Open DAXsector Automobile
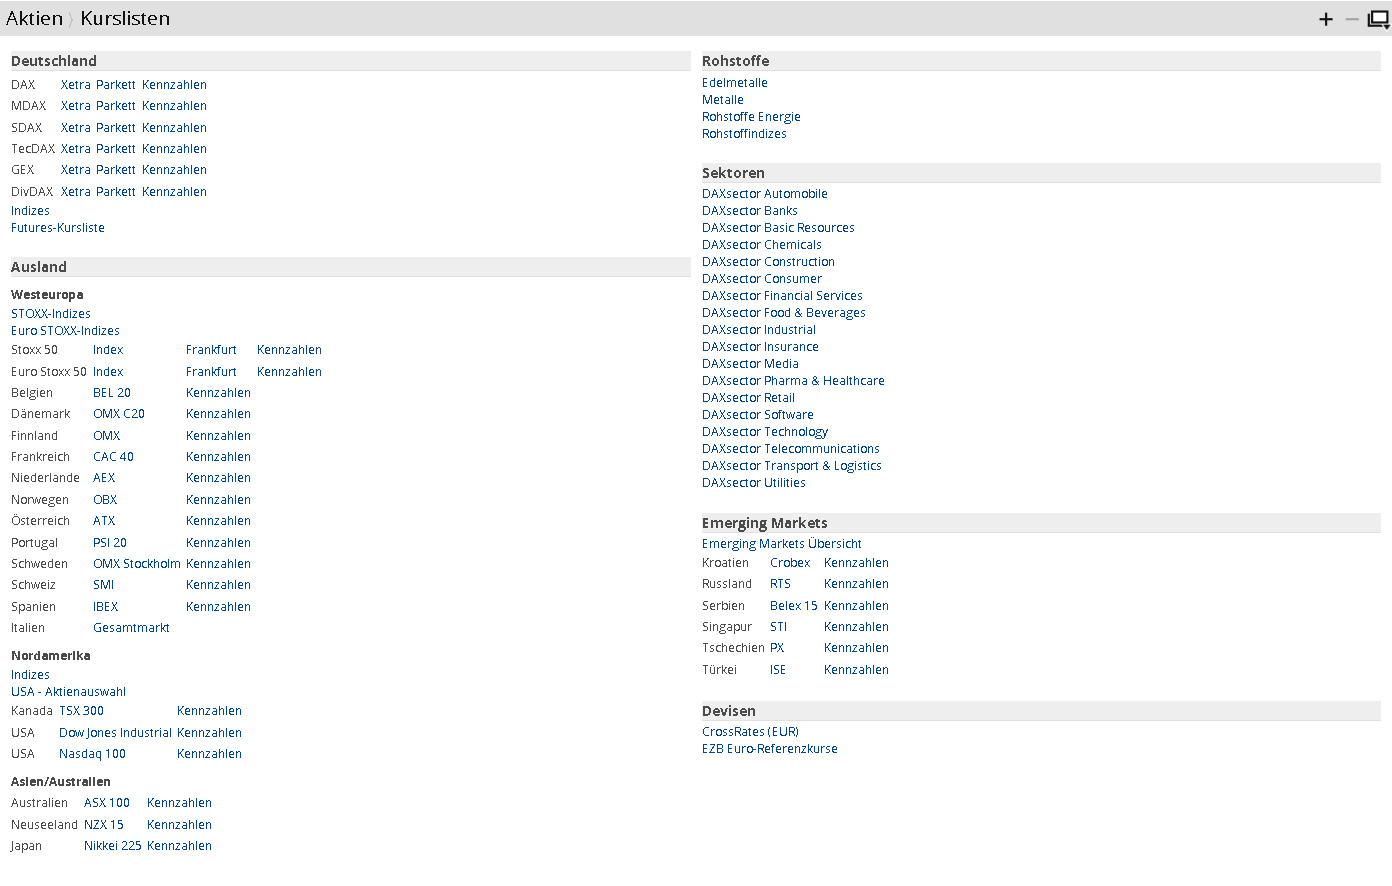The width and height of the screenshot is (1392, 886). coord(764,194)
